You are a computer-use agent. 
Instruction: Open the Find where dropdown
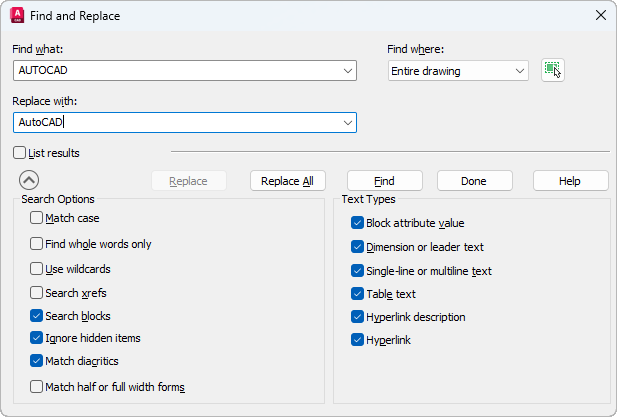click(x=519, y=71)
